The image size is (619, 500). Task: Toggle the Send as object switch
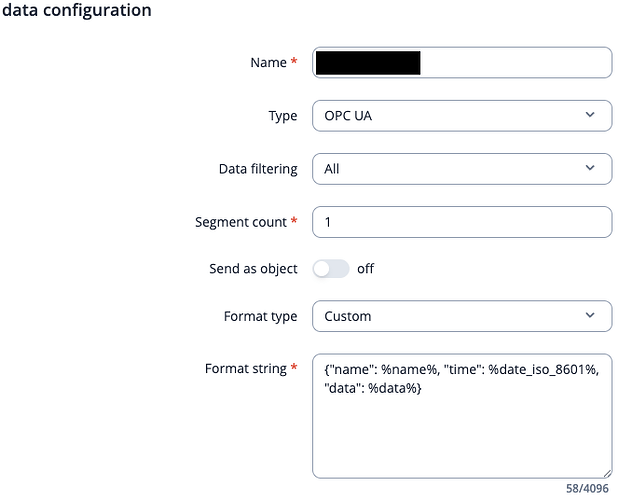[x=331, y=269]
